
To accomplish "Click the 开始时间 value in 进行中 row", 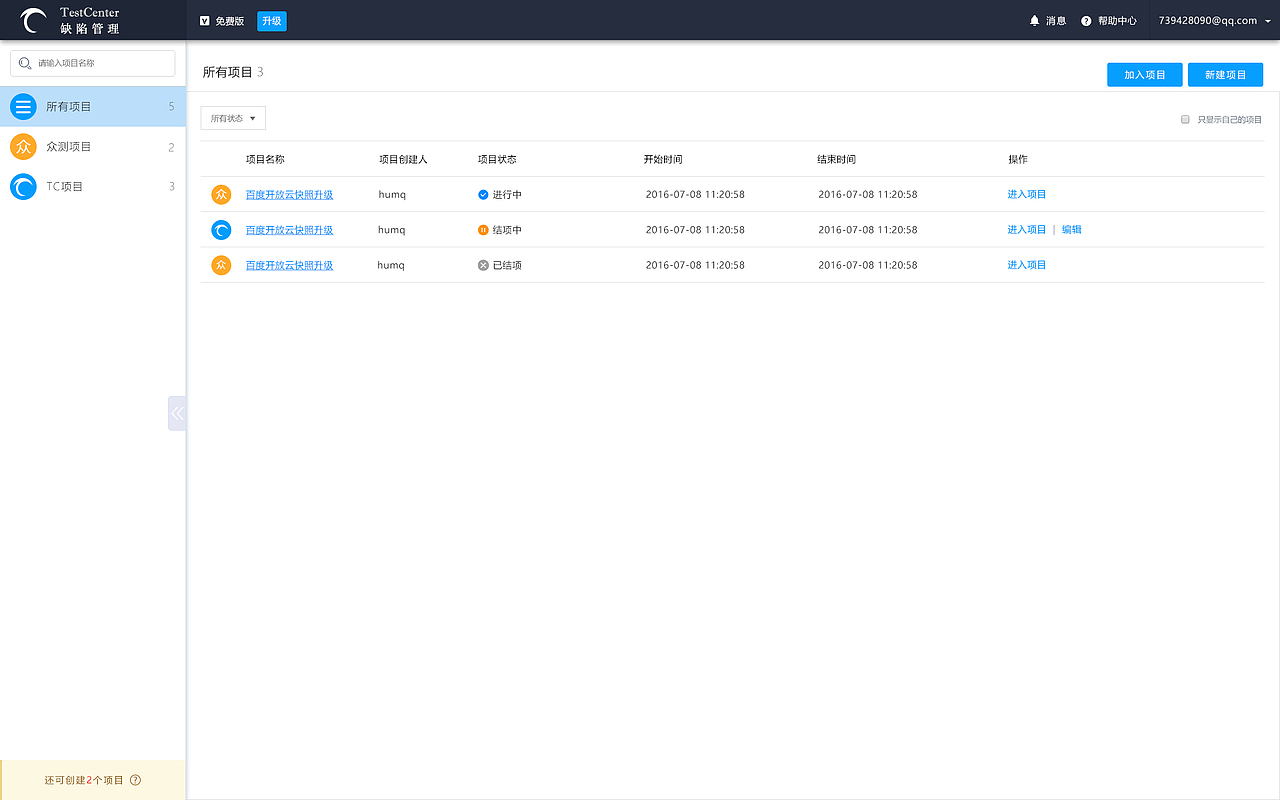I will [695, 194].
